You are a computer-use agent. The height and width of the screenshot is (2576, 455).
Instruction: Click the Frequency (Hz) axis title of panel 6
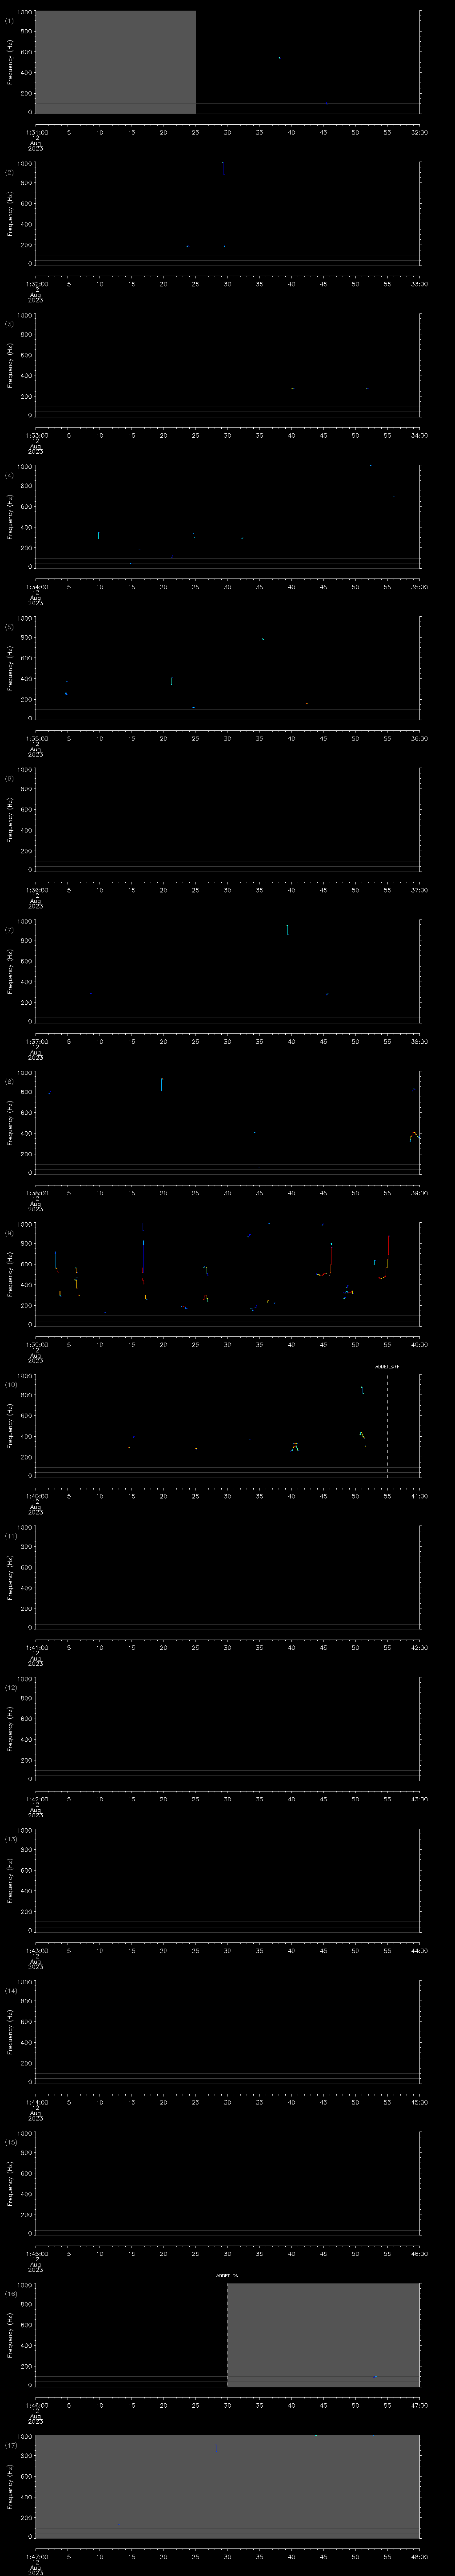coord(10,820)
